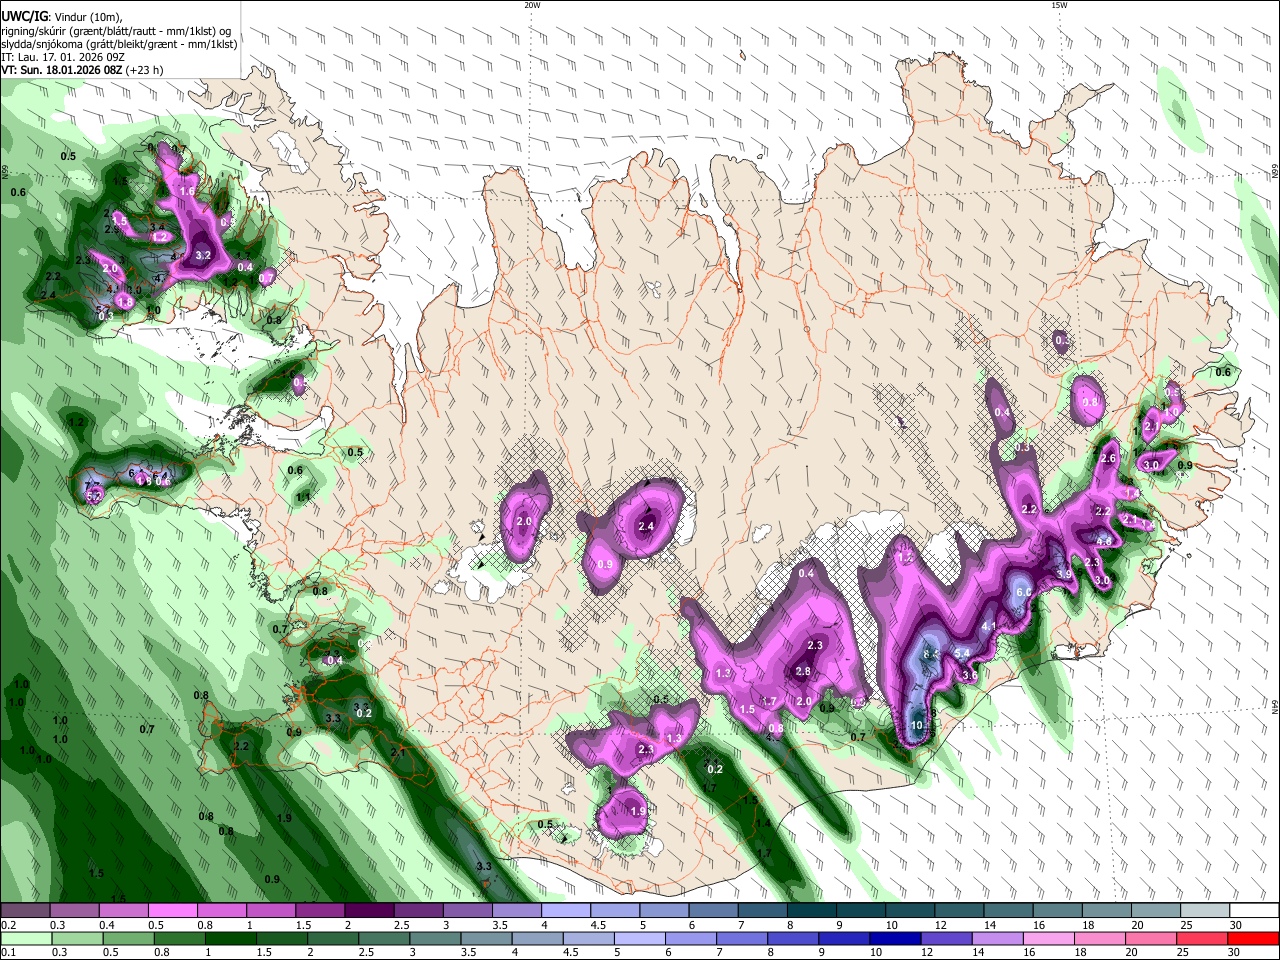Image resolution: width=1280 pixels, height=960 pixels.
Task: Select the bright pink 0.5 swatch in the top legend row
Action: coord(172,911)
